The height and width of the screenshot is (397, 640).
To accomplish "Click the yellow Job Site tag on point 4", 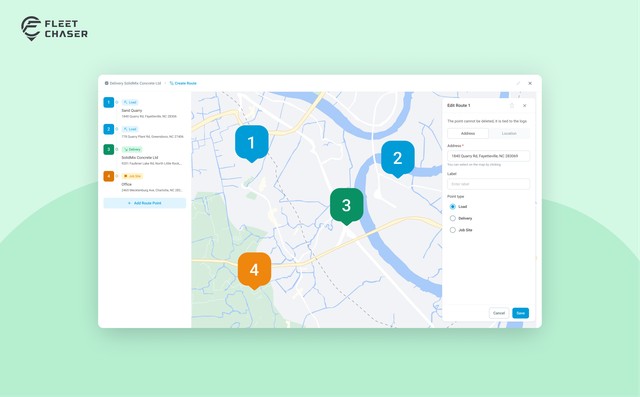I will tap(133, 176).
